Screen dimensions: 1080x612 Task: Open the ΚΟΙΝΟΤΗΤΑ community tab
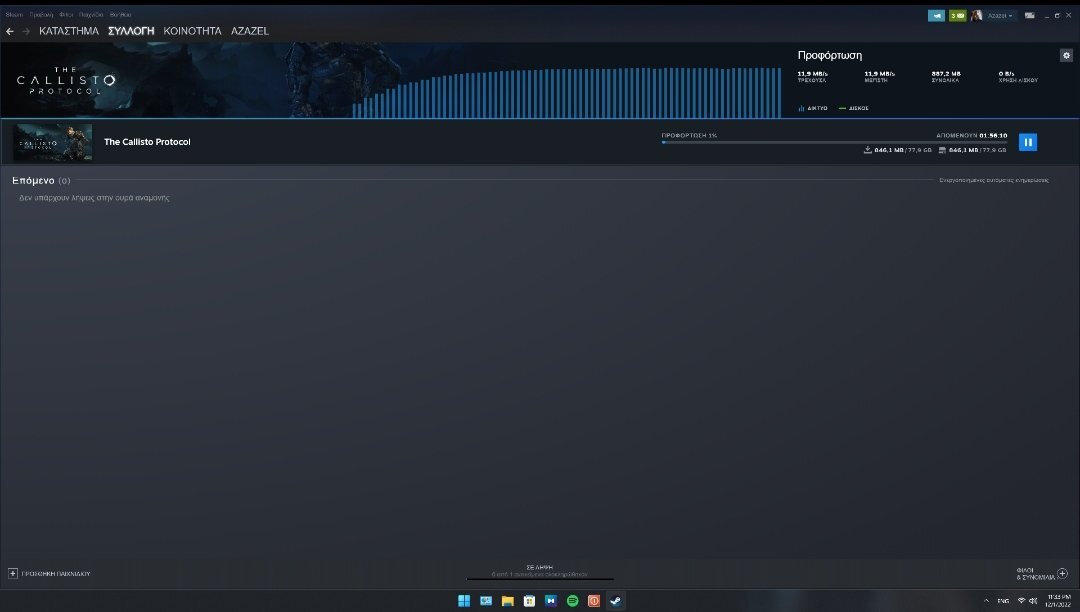(192, 31)
